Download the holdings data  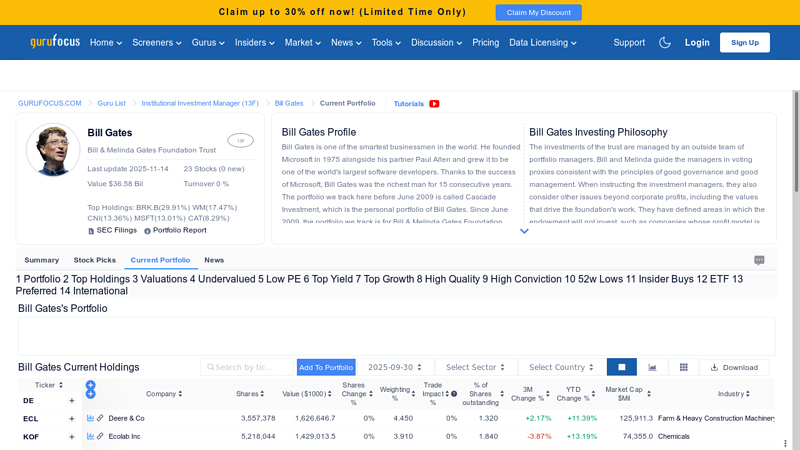click(x=734, y=367)
